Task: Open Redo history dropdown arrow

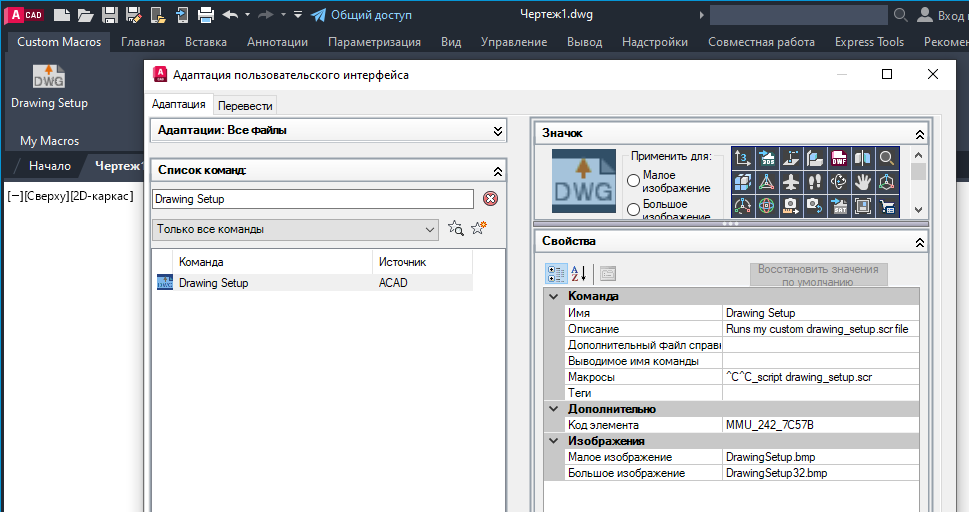Action: click(284, 15)
